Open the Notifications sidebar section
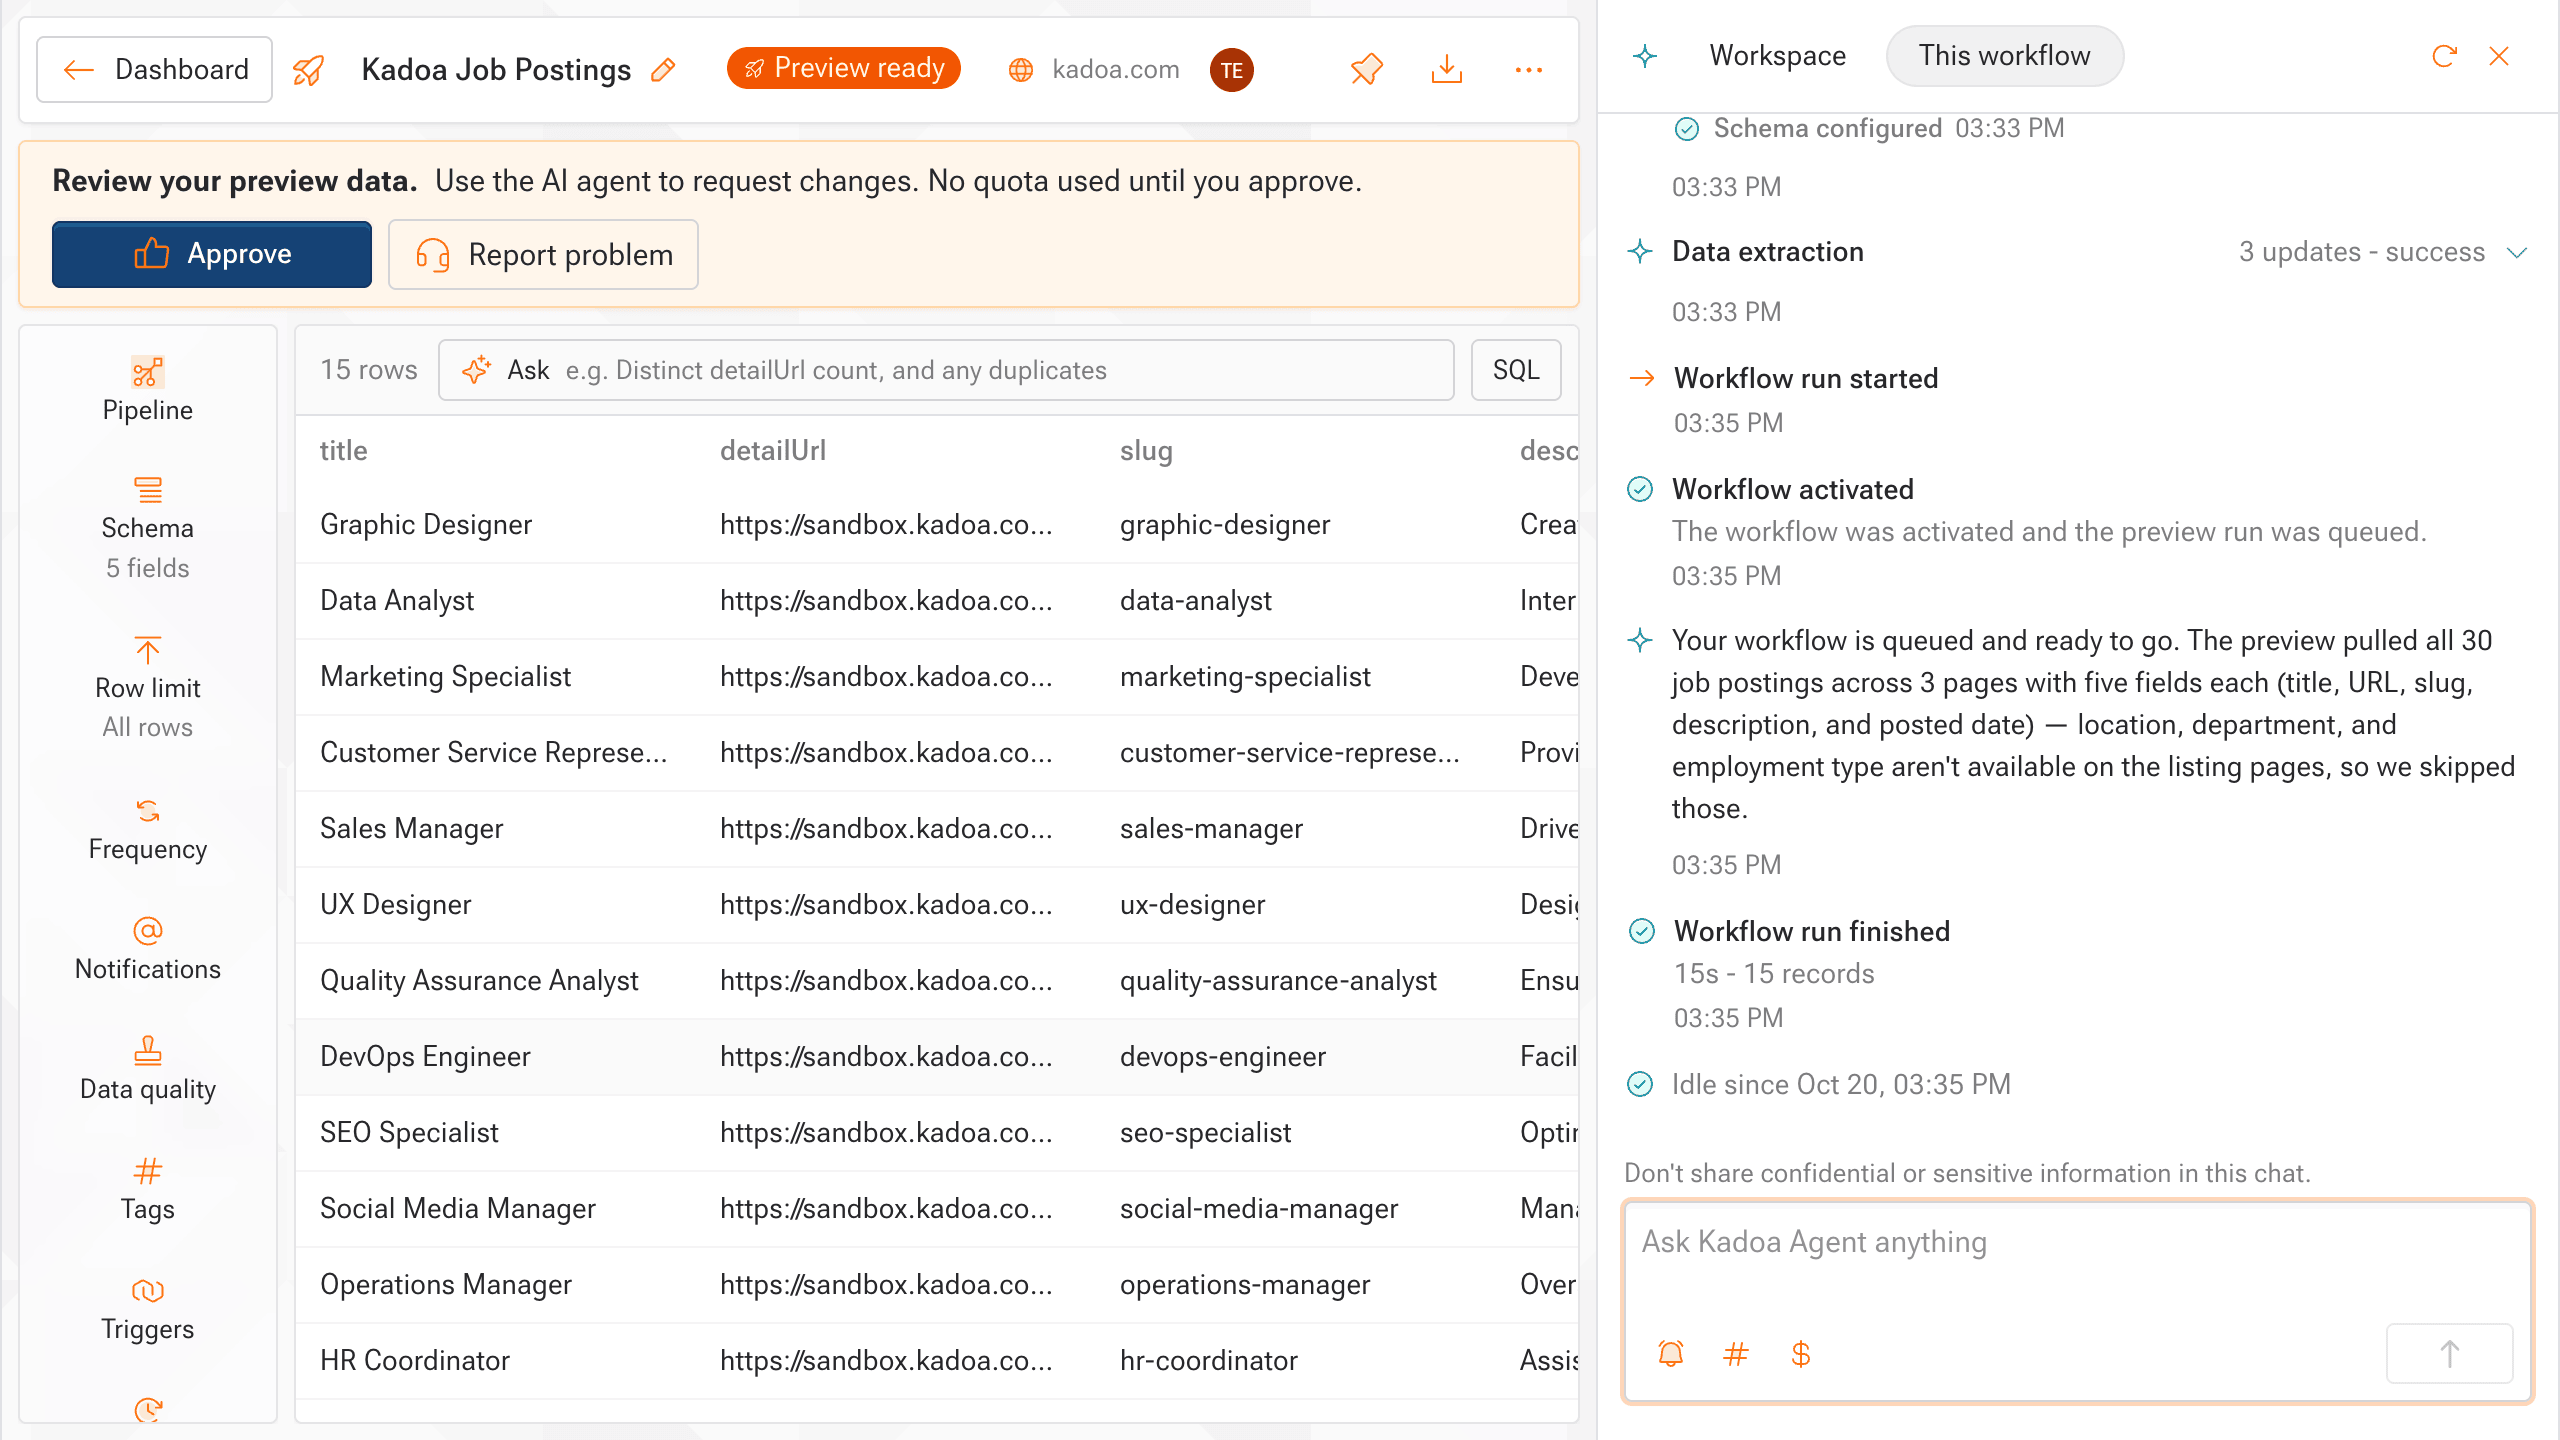 point(148,950)
